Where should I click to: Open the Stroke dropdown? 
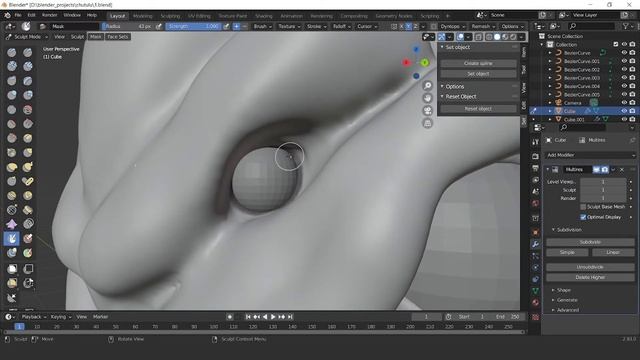pos(316,26)
